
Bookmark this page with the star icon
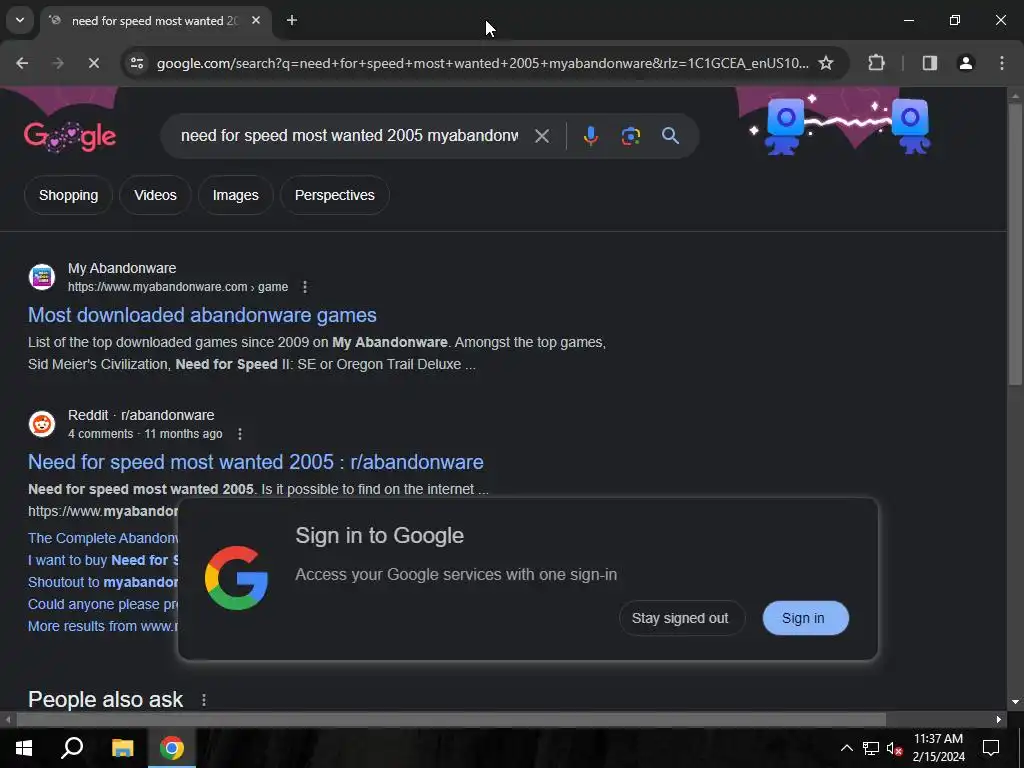tap(826, 63)
